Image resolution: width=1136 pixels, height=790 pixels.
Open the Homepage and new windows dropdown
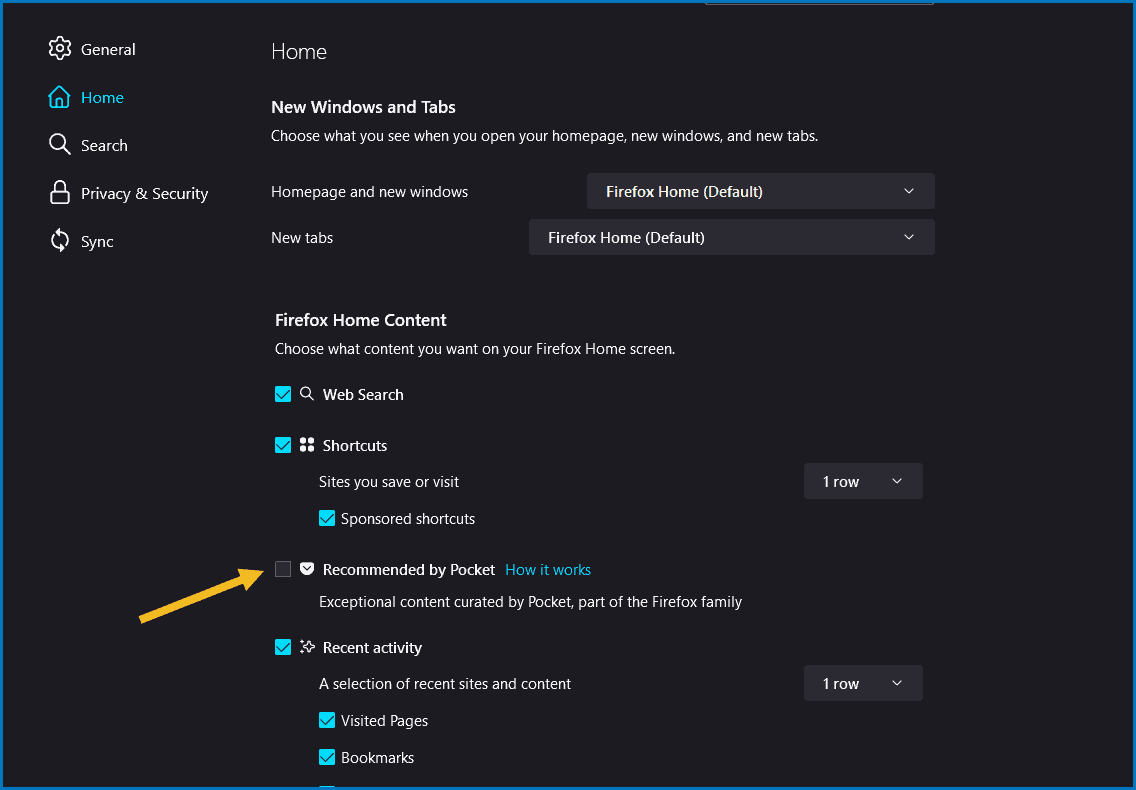760,191
